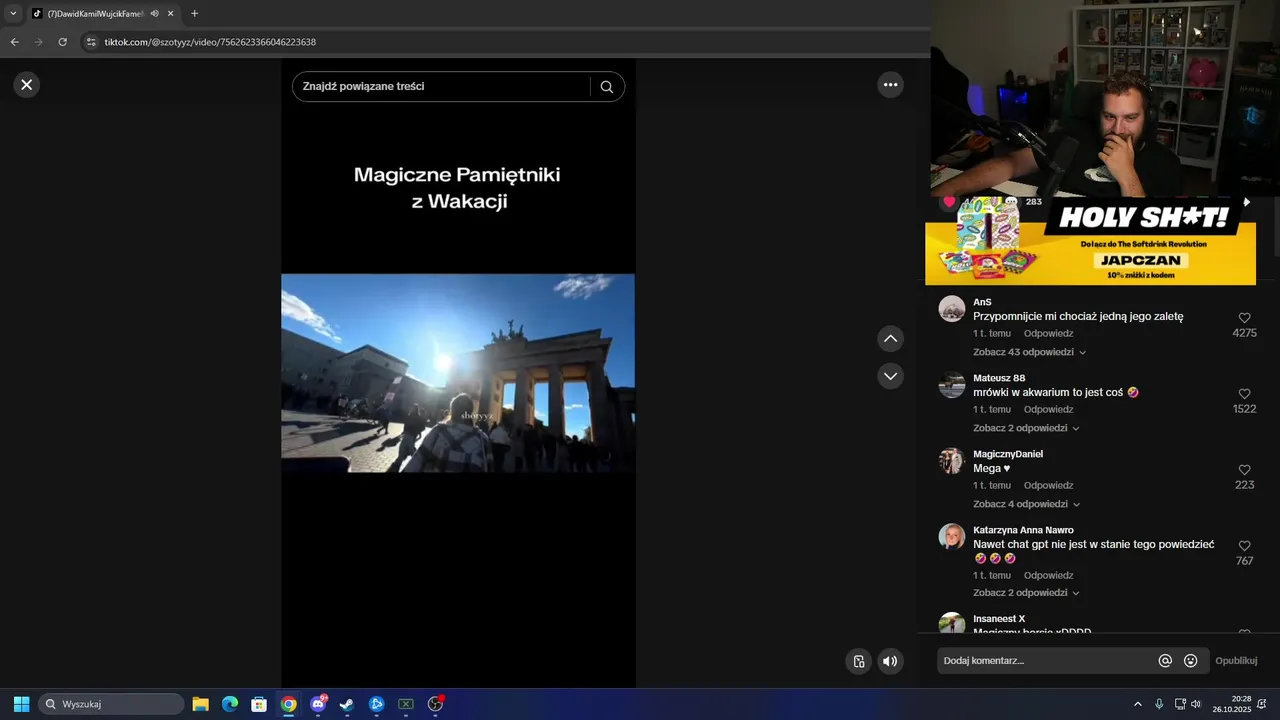Open Microsoft Edge from taskbar

pyautogui.click(x=230, y=704)
